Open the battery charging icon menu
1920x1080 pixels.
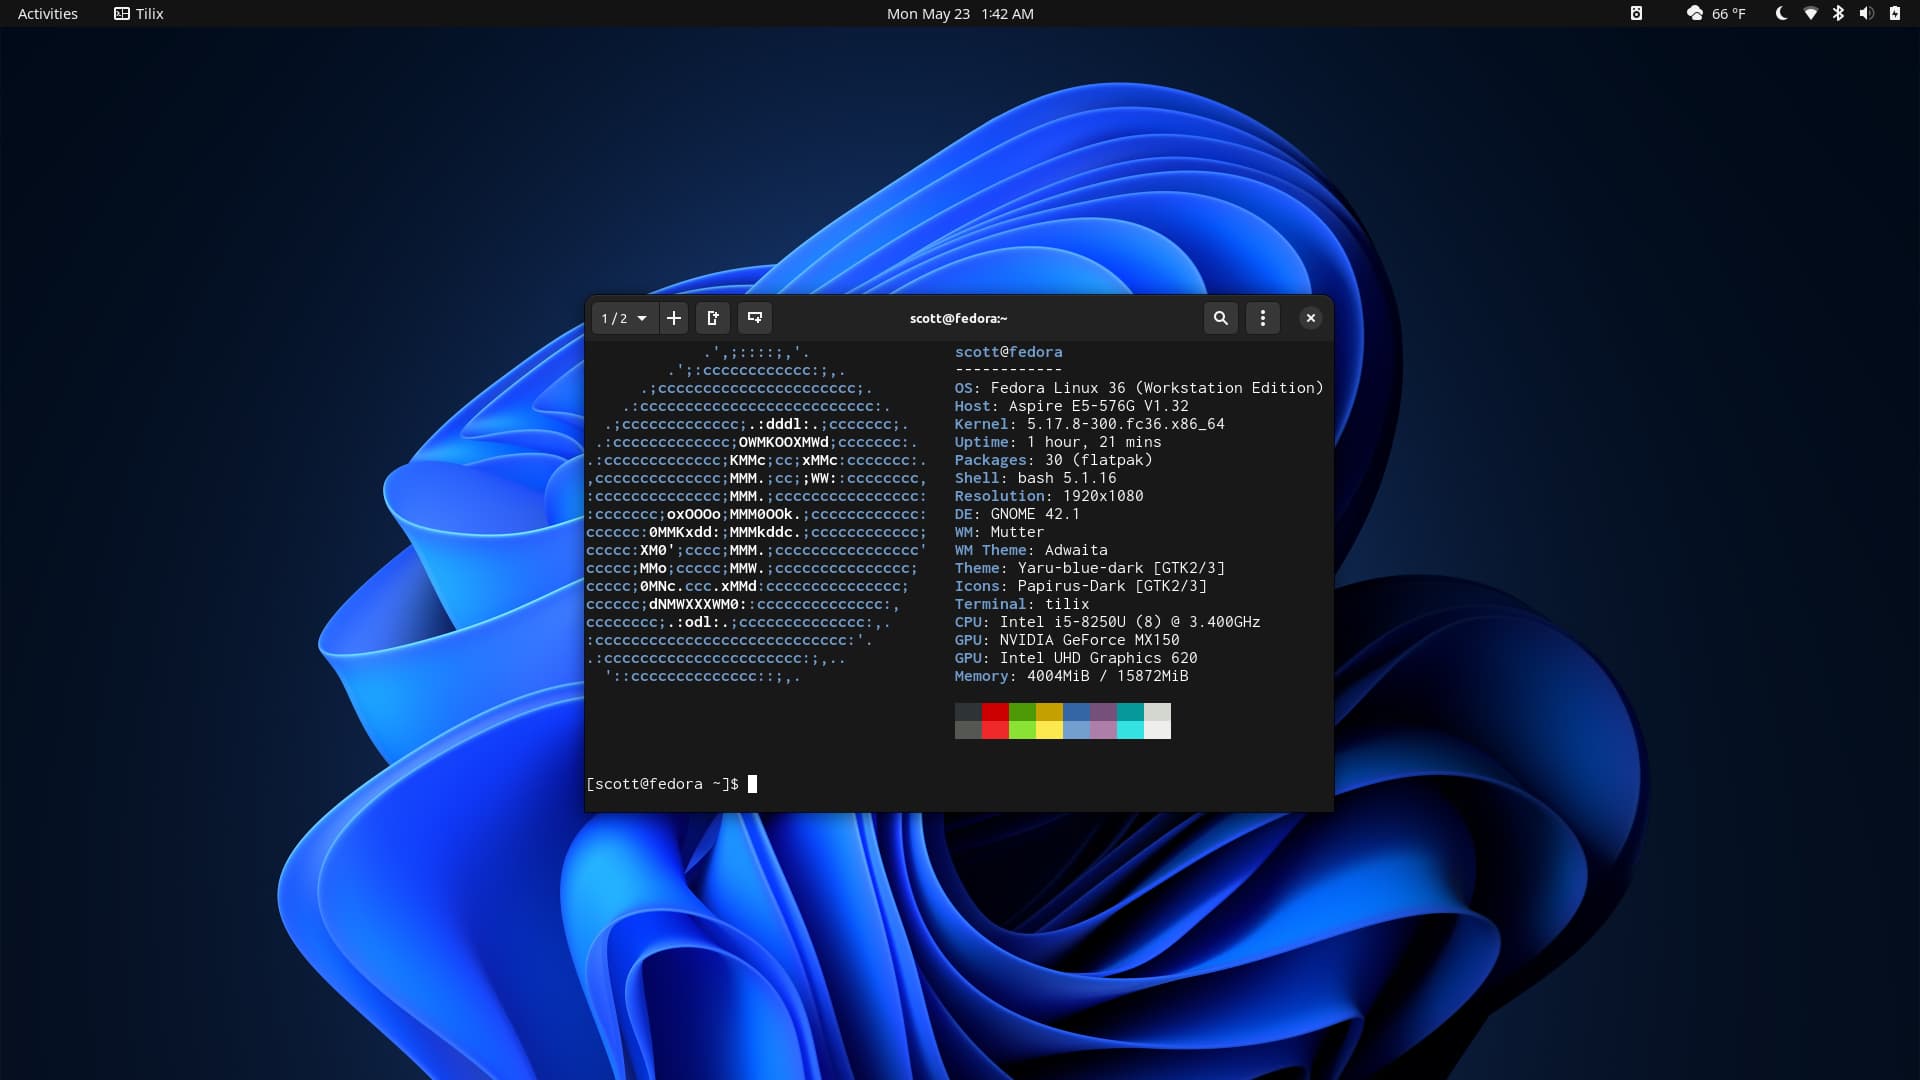1894,13
